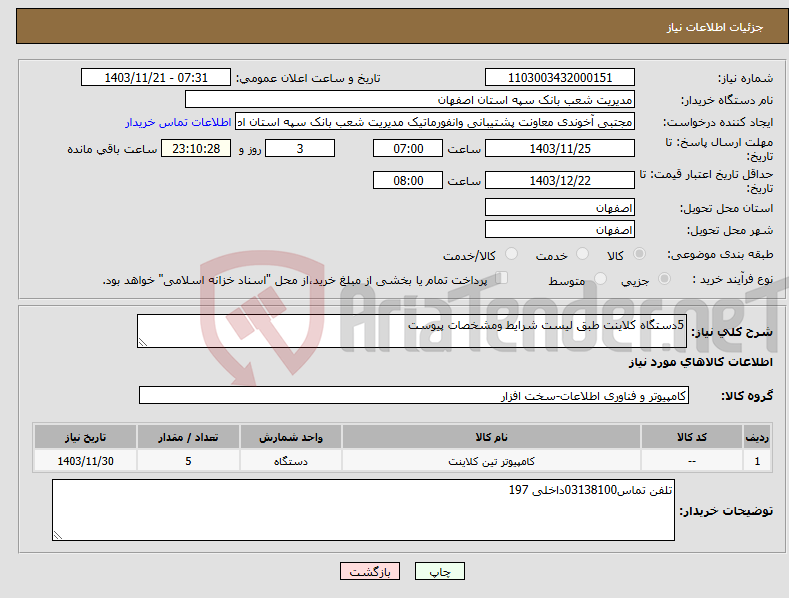Image resolution: width=789 pixels, height=598 pixels.
Task: Click the price validity date 1403/12/22
Action: point(560,180)
